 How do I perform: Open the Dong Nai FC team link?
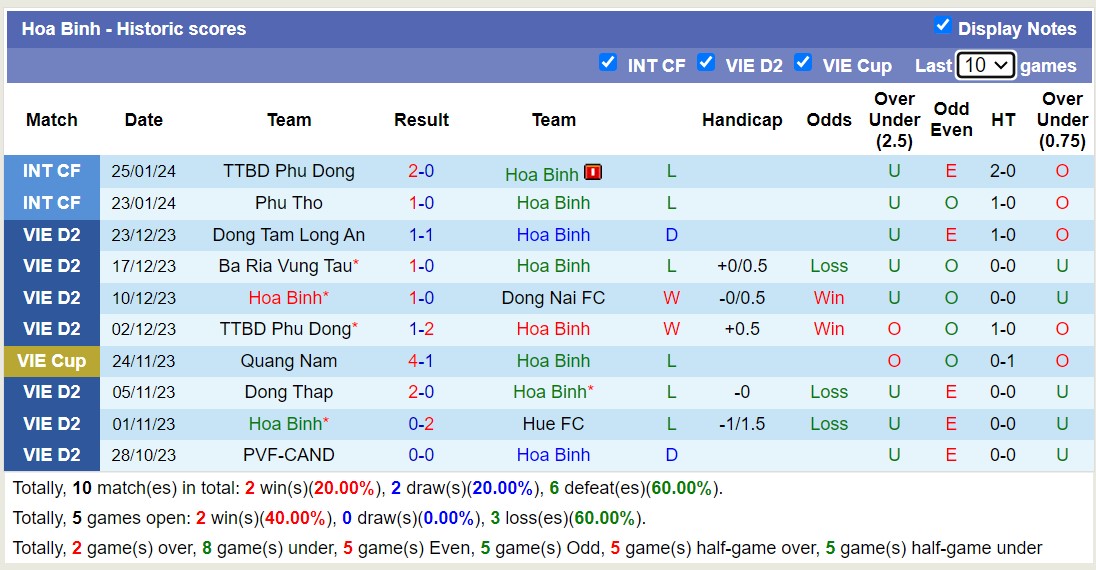point(553,298)
